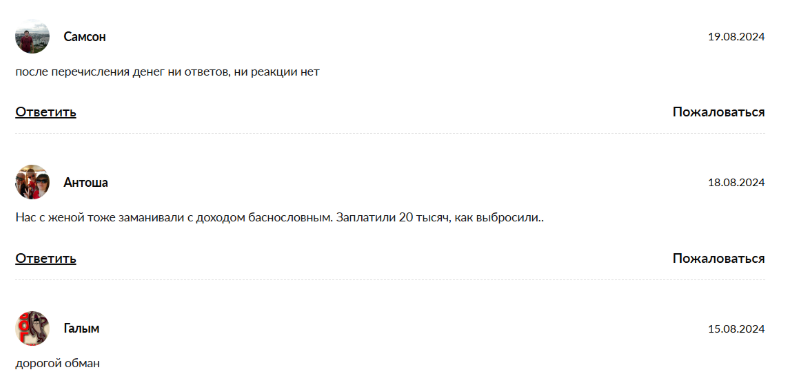Click the username Галым

(x=81, y=328)
